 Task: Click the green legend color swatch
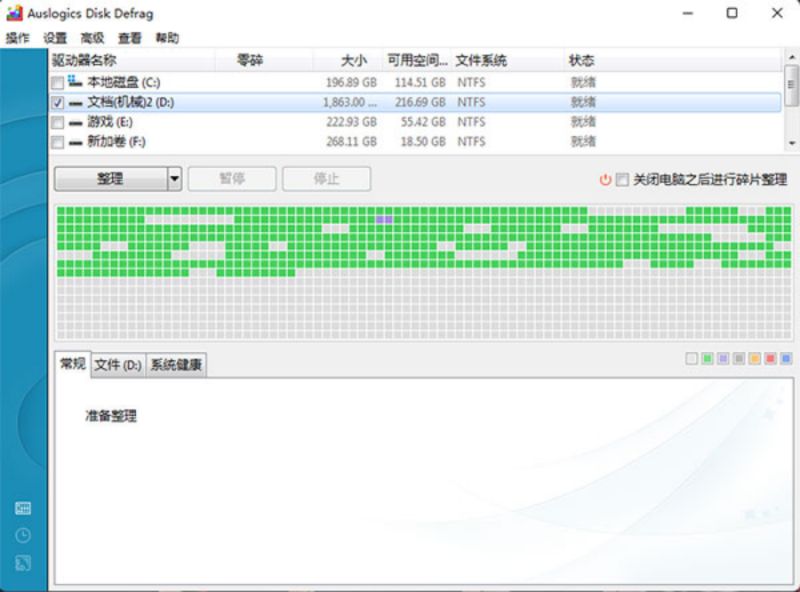coord(707,359)
